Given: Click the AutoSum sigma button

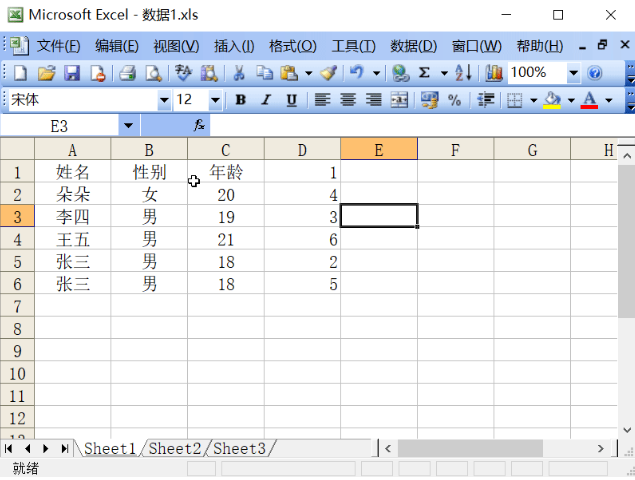Looking at the screenshot, I should coord(424,73).
